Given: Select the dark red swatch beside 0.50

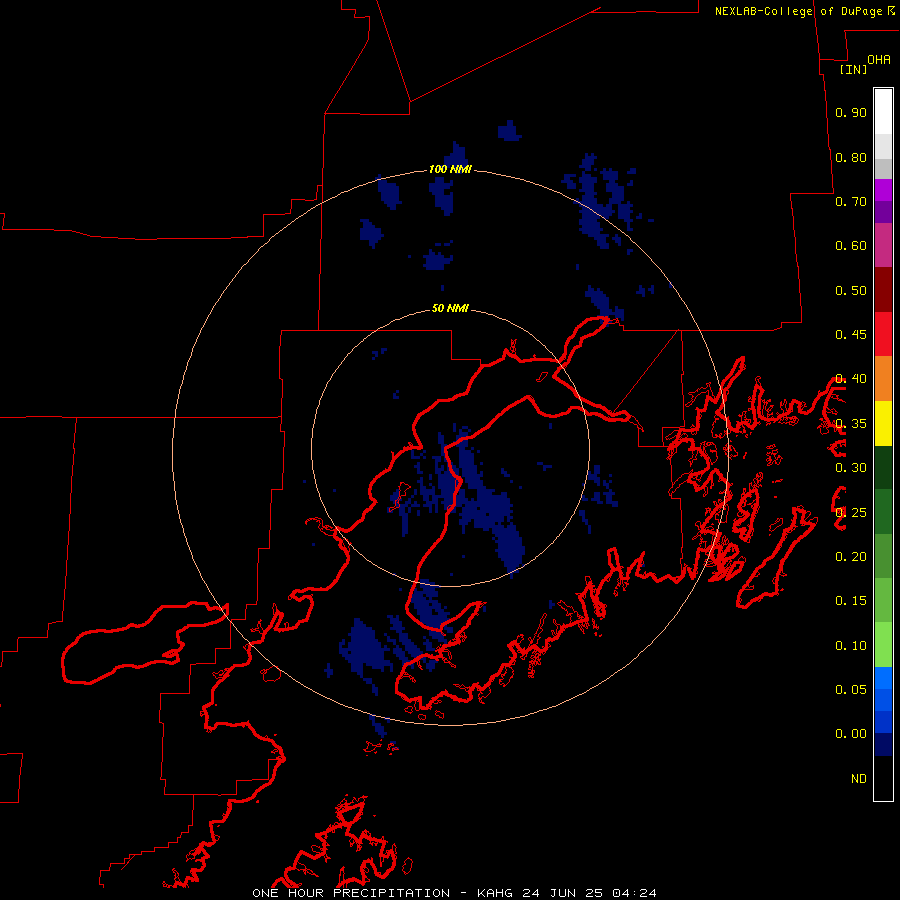Looking at the screenshot, I should point(883,290).
